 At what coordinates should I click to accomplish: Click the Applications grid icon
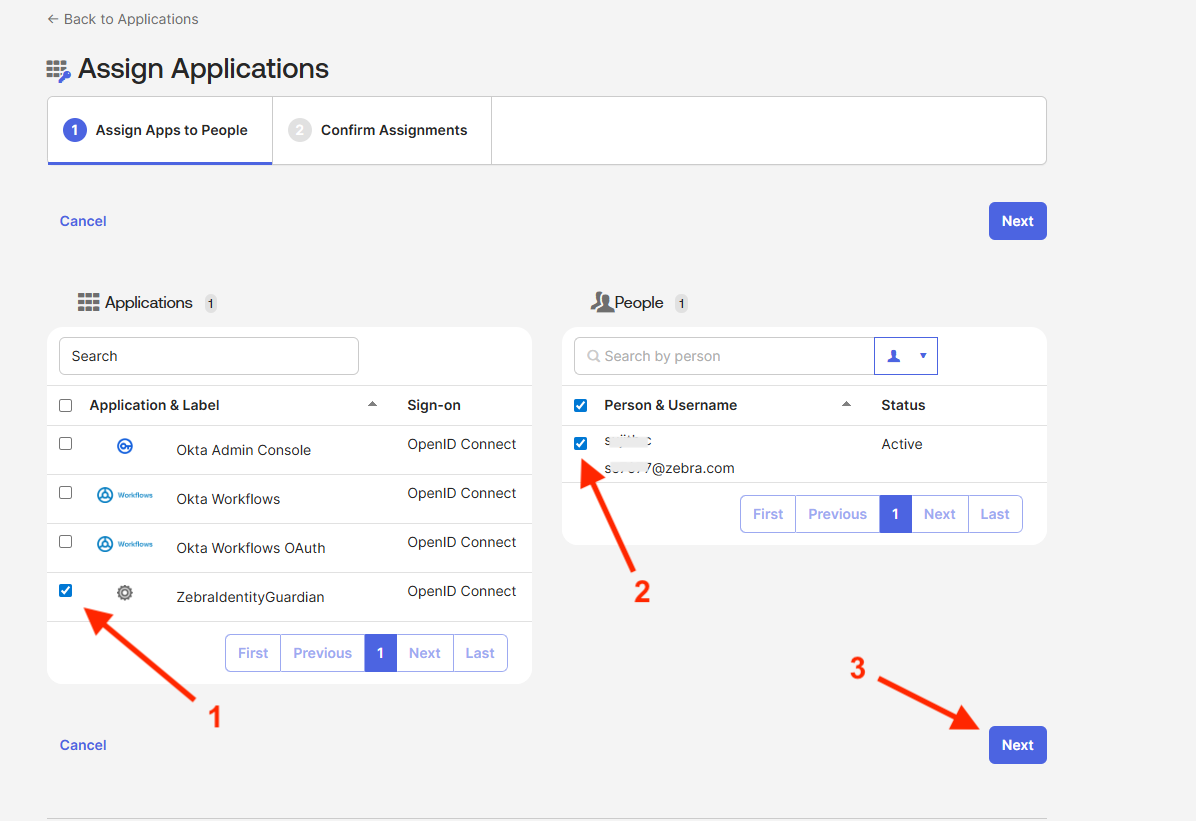88,303
